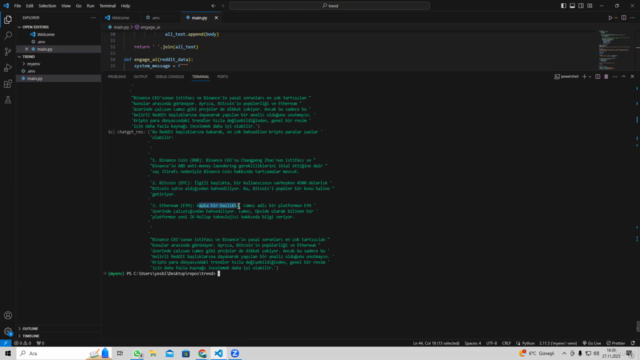Viewport: 640px width, 360px height.
Task: Click Go Live in status bar
Action: (591, 343)
